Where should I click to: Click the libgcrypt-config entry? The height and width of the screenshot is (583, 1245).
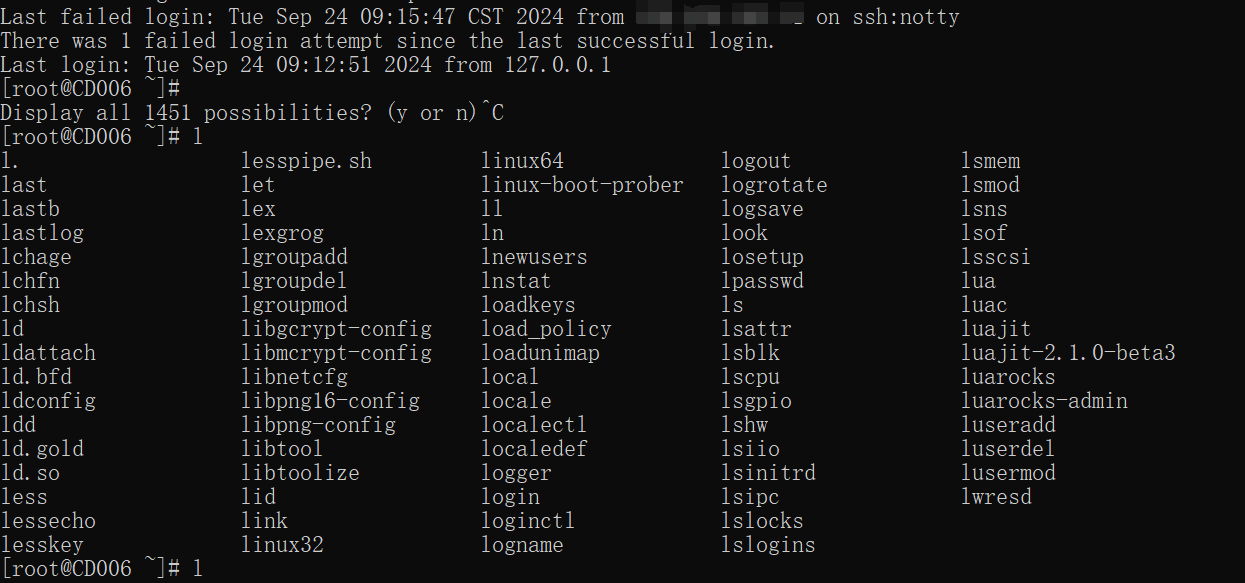pyautogui.click(x=337, y=329)
